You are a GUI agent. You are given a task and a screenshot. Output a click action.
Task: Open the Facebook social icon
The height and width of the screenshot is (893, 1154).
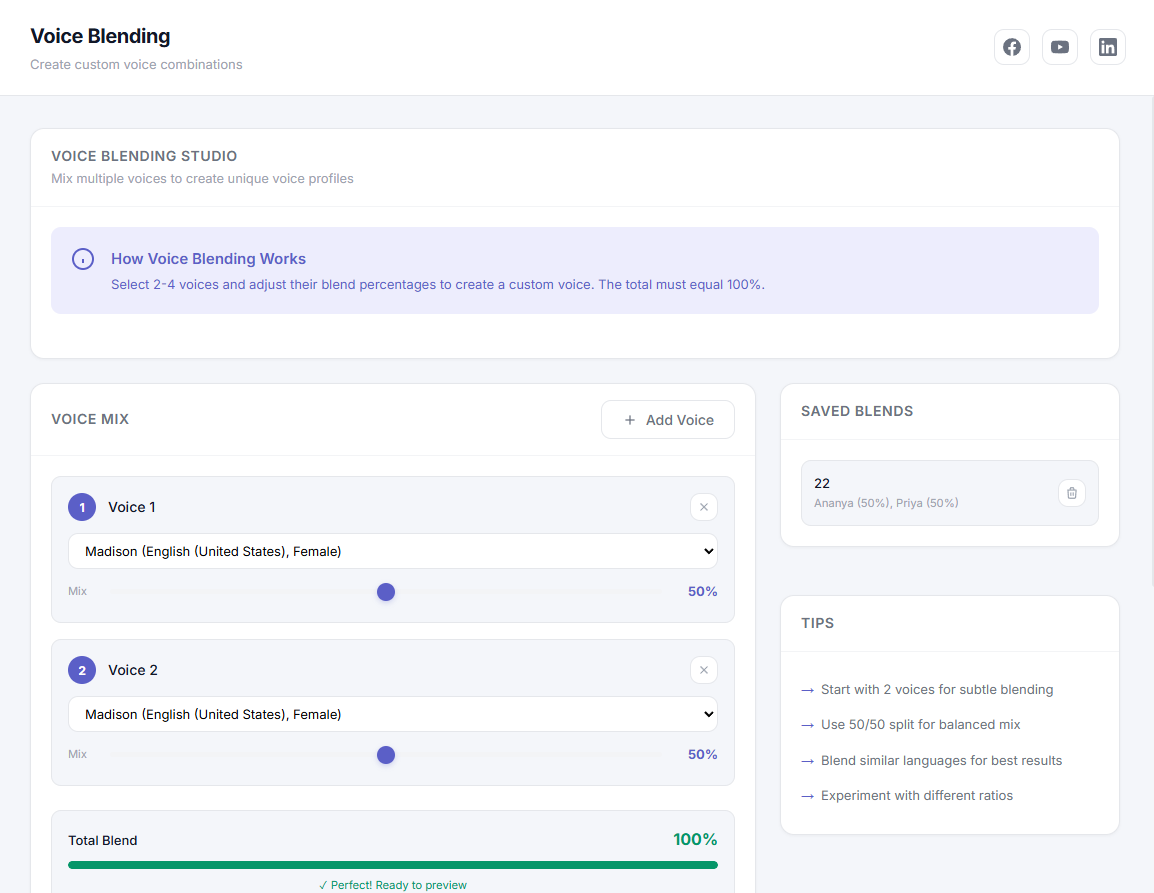tap(1011, 46)
